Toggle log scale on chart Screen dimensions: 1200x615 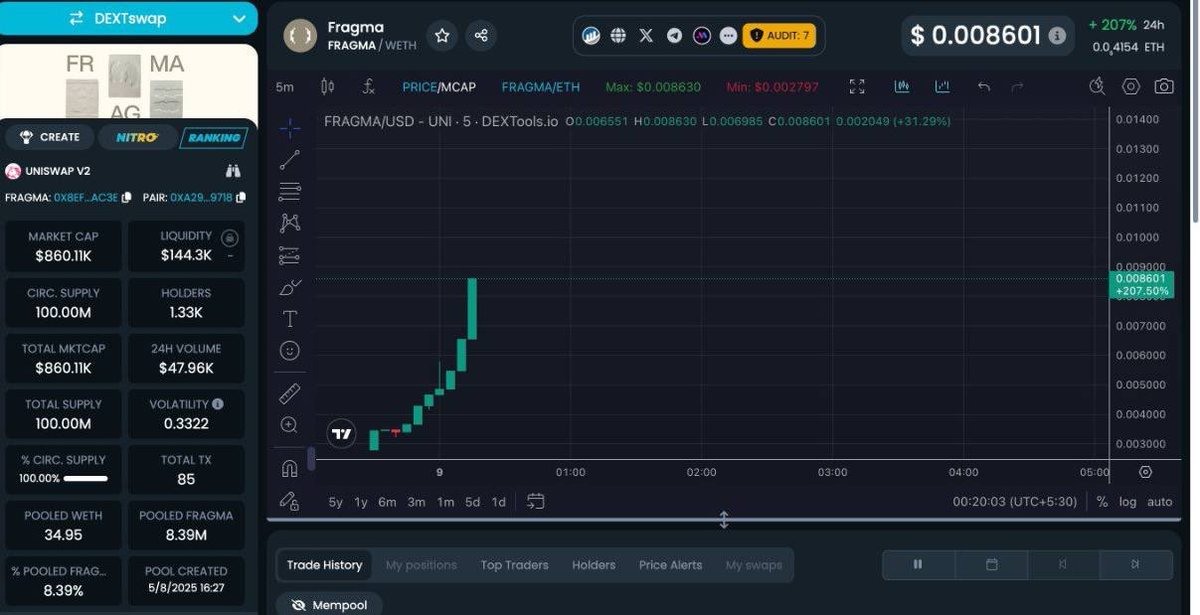tap(1128, 502)
